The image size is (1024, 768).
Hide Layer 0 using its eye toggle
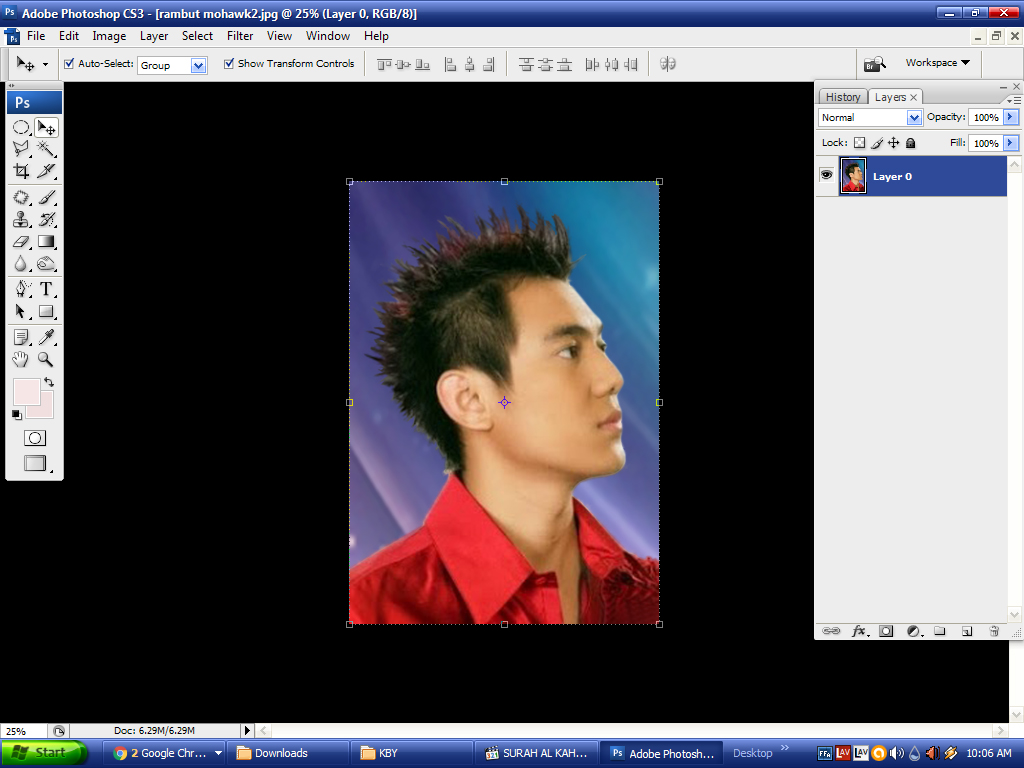[827, 176]
